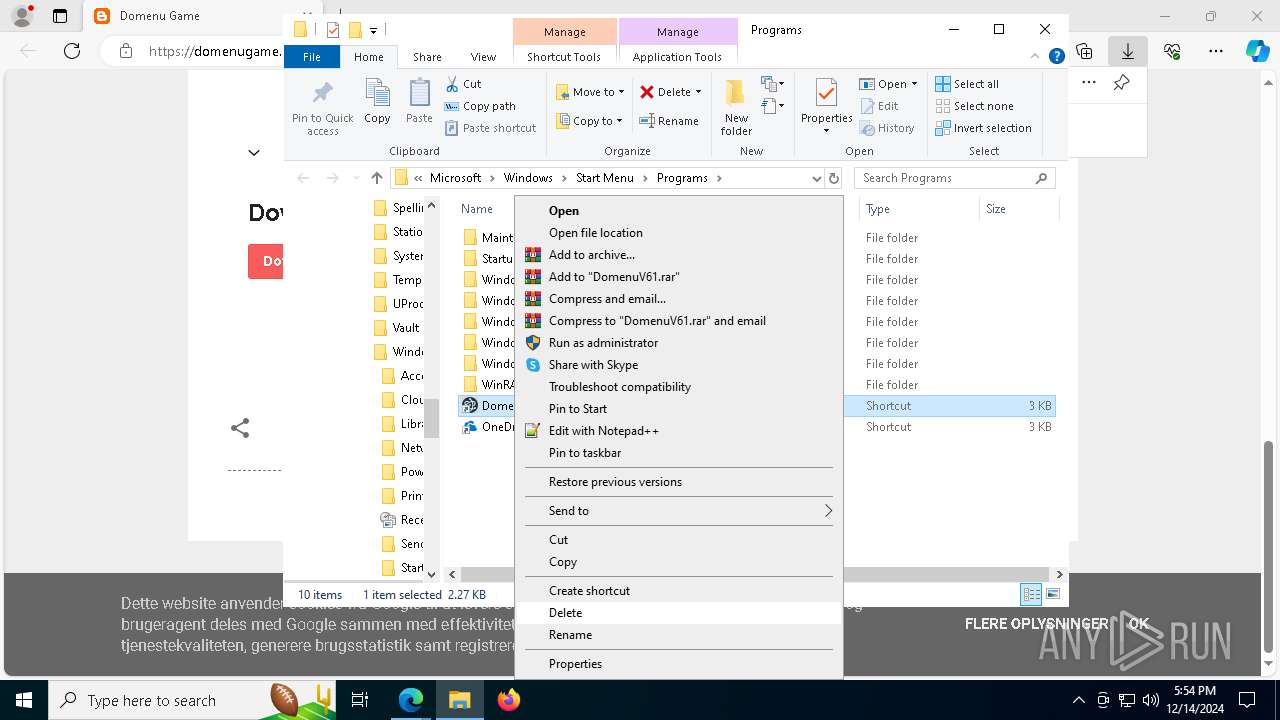Expand the ribbon Delete dropdown arrow
Image resolution: width=1280 pixels, height=720 pixels.
pos(698,92)
